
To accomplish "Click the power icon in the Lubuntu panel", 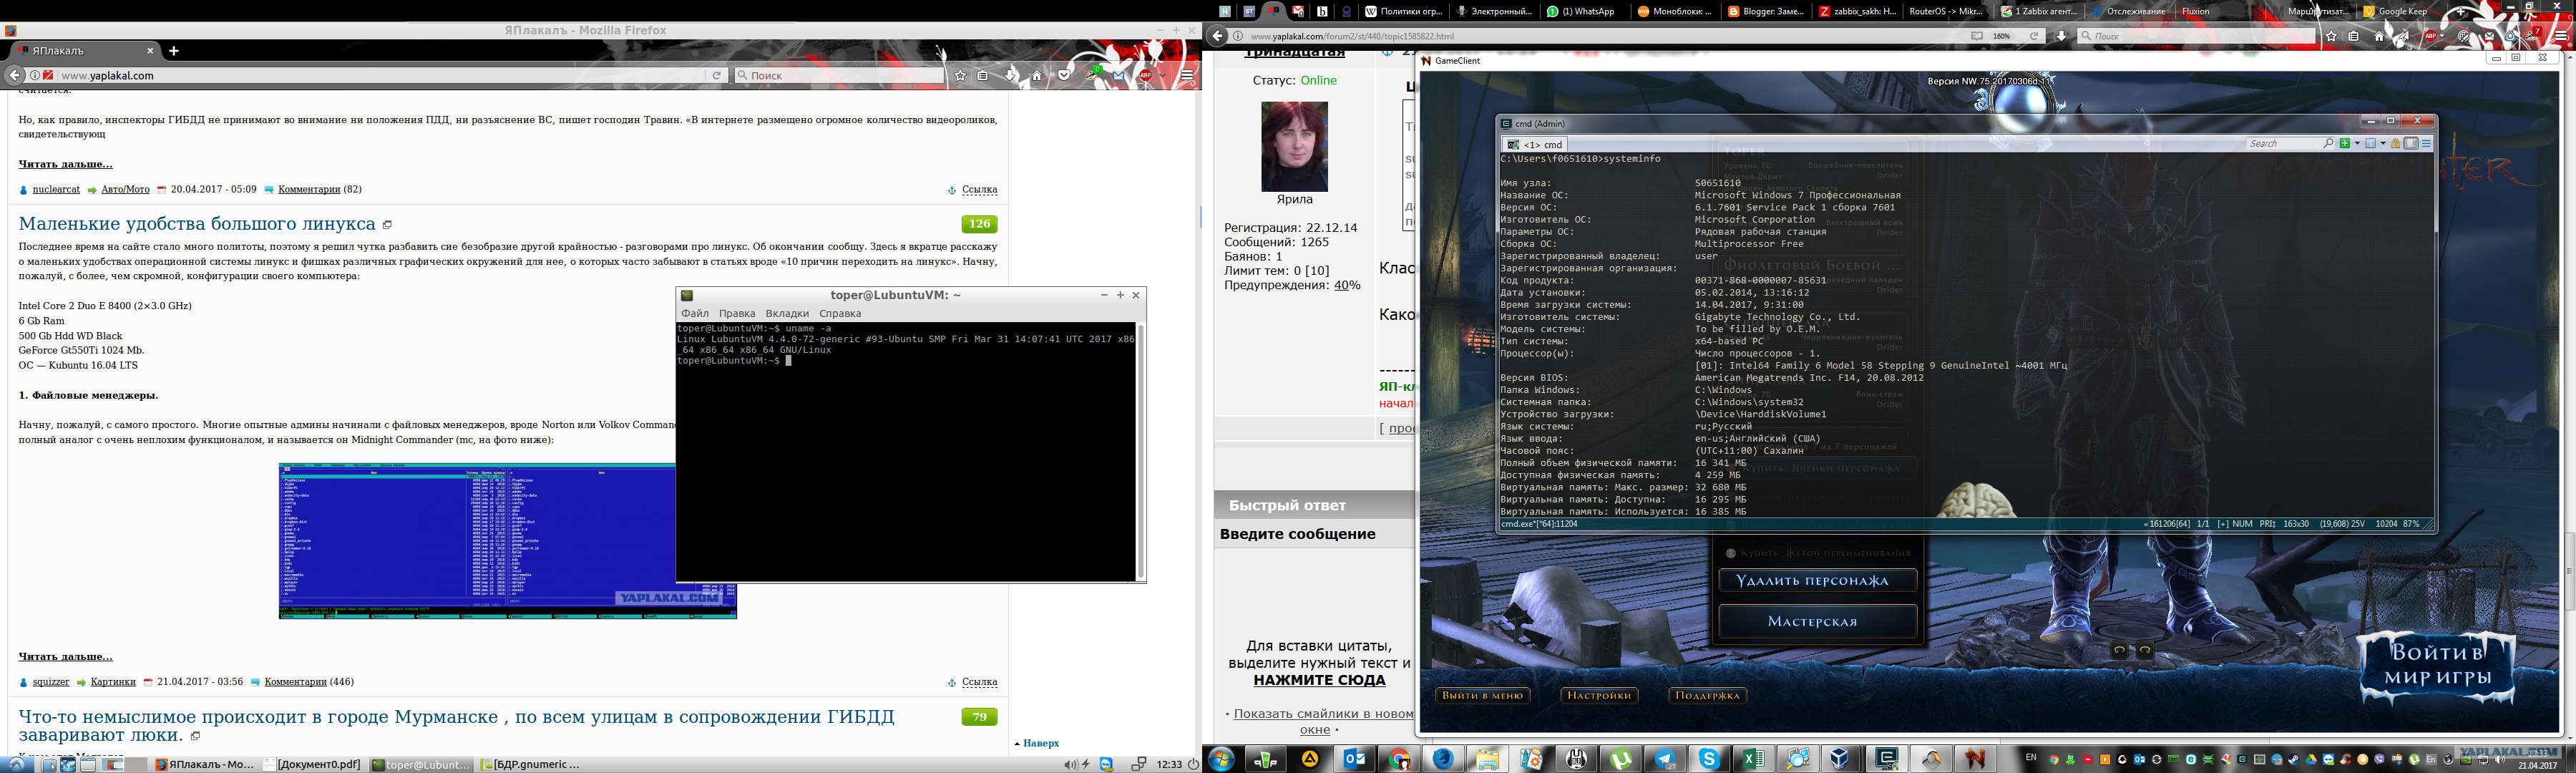I will click(1193, 765).
